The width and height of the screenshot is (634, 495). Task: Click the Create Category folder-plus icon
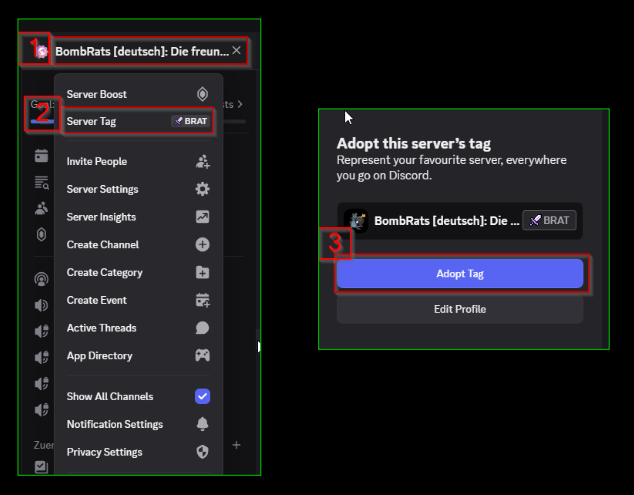click(x=203, y=273)
